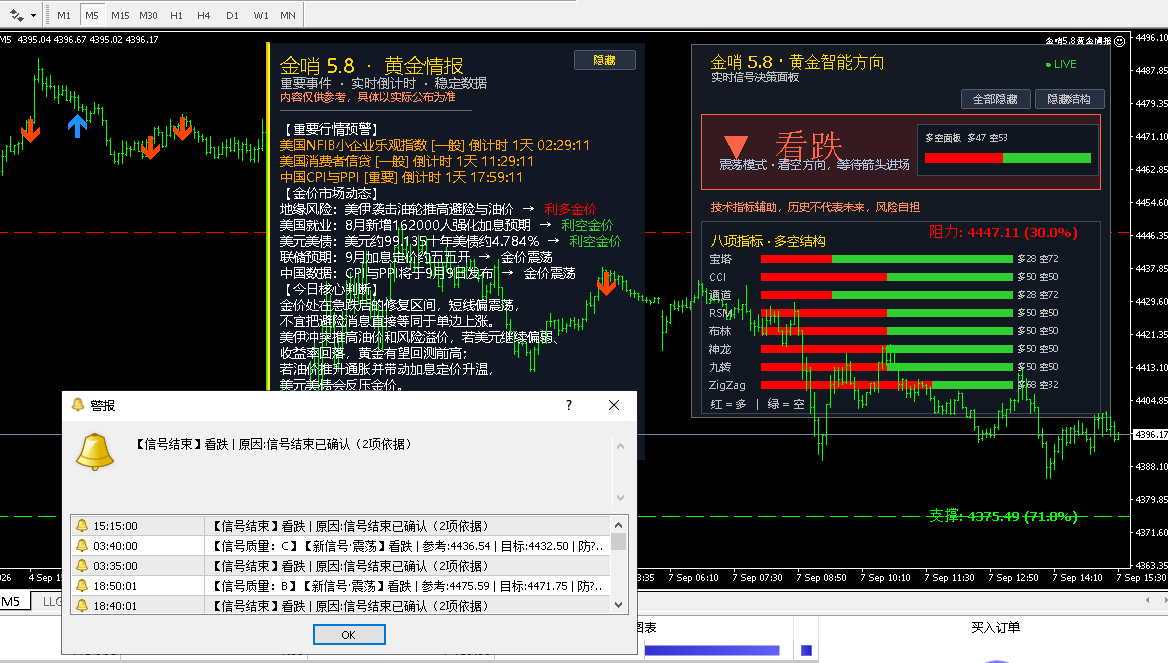Select the 03:35:00 alert row
The image size is (1168, 663).
pyautogui.click(x=341, y=566)
